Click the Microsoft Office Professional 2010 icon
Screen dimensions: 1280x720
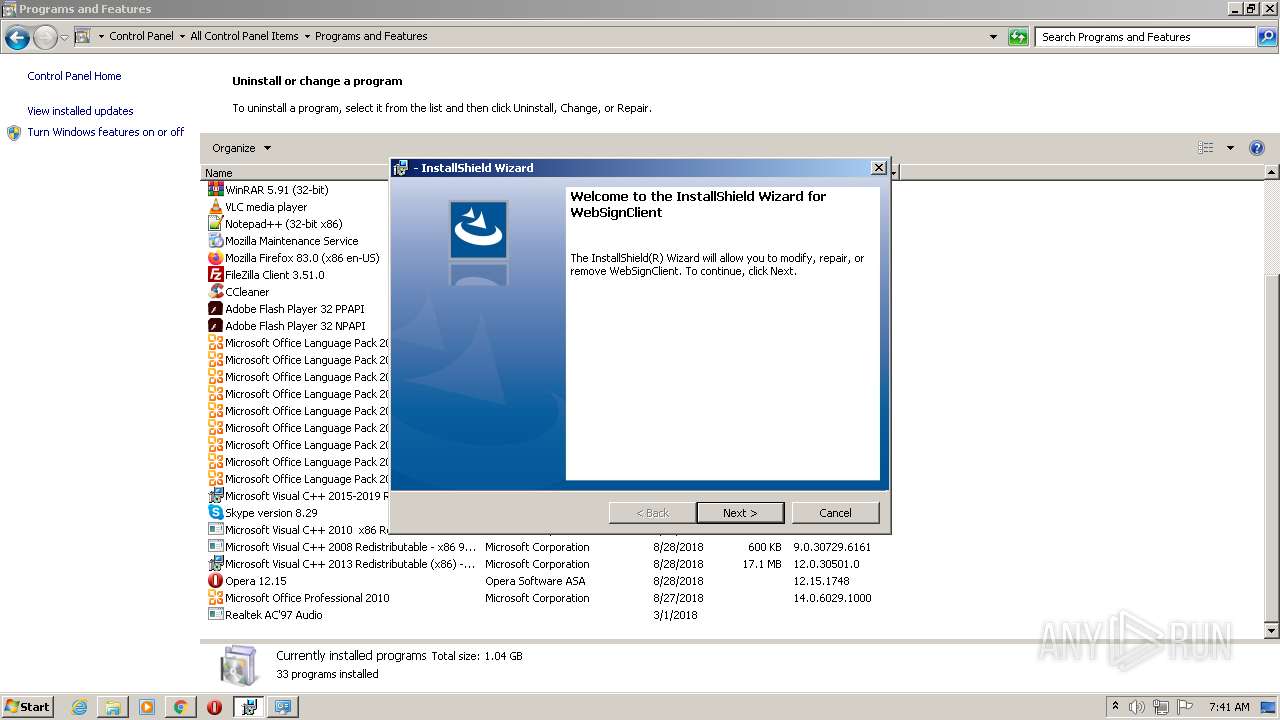pyautogui.click(x=215, y=597)
